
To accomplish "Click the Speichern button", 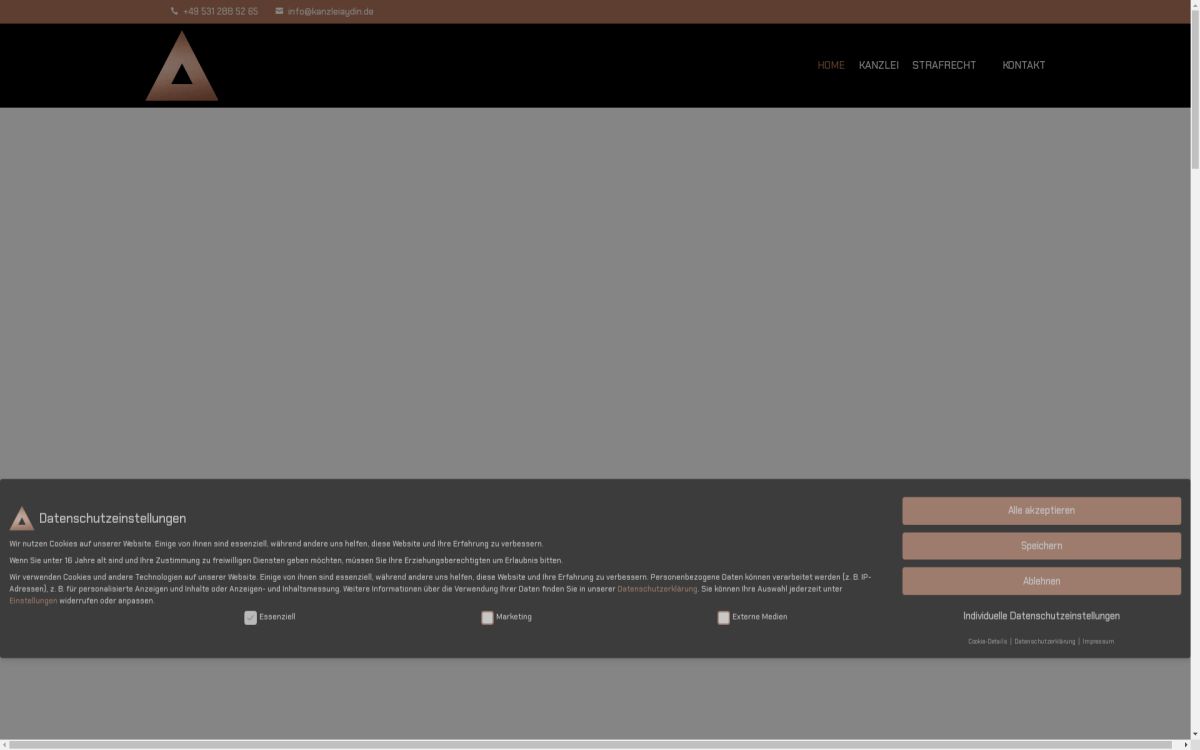I will coord(1041,546).
